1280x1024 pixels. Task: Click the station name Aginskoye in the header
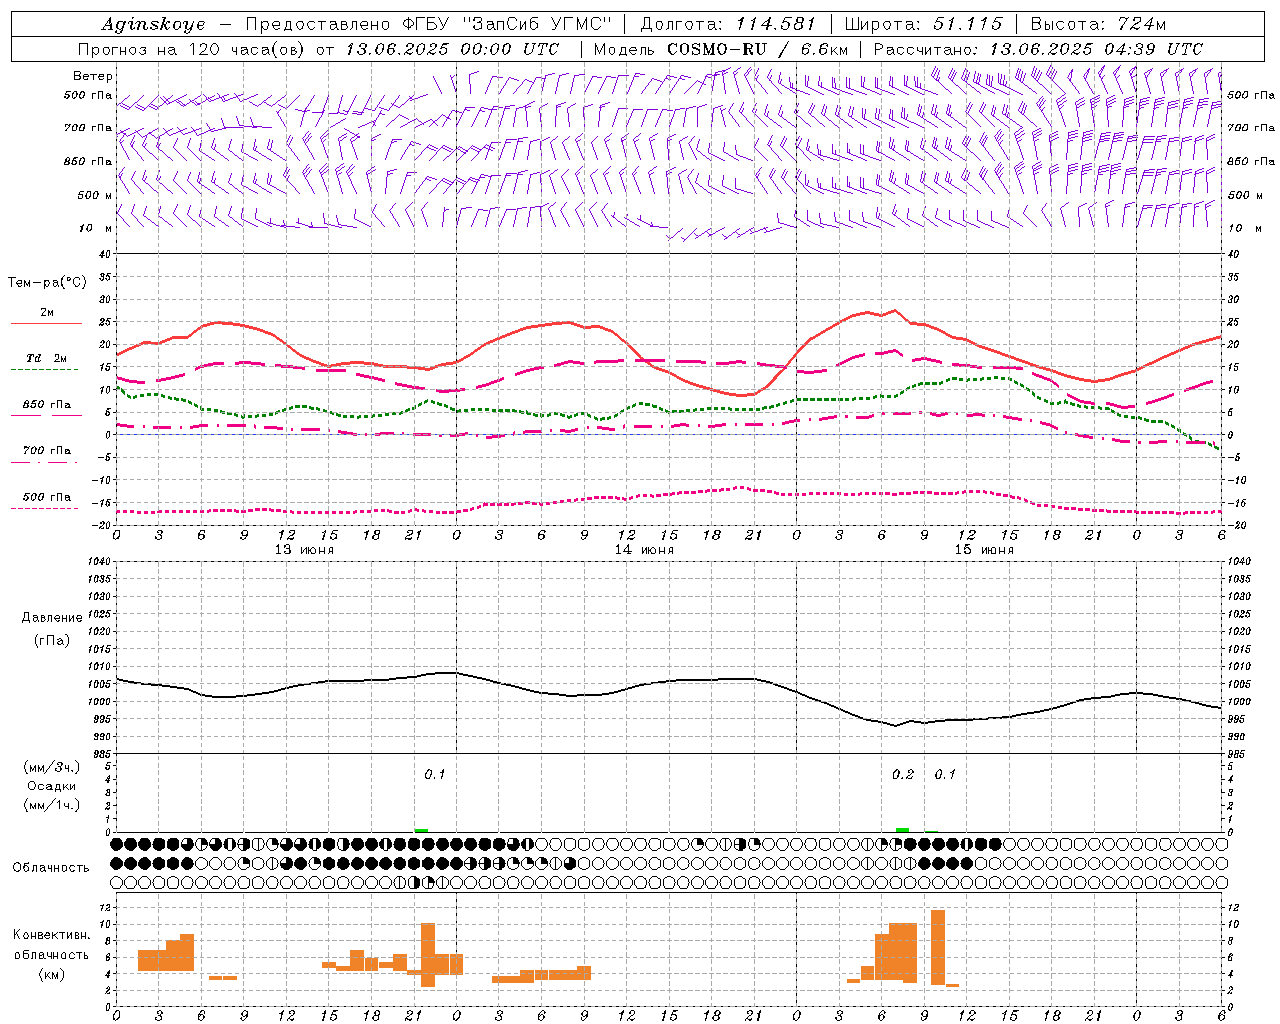click(153, 24)
